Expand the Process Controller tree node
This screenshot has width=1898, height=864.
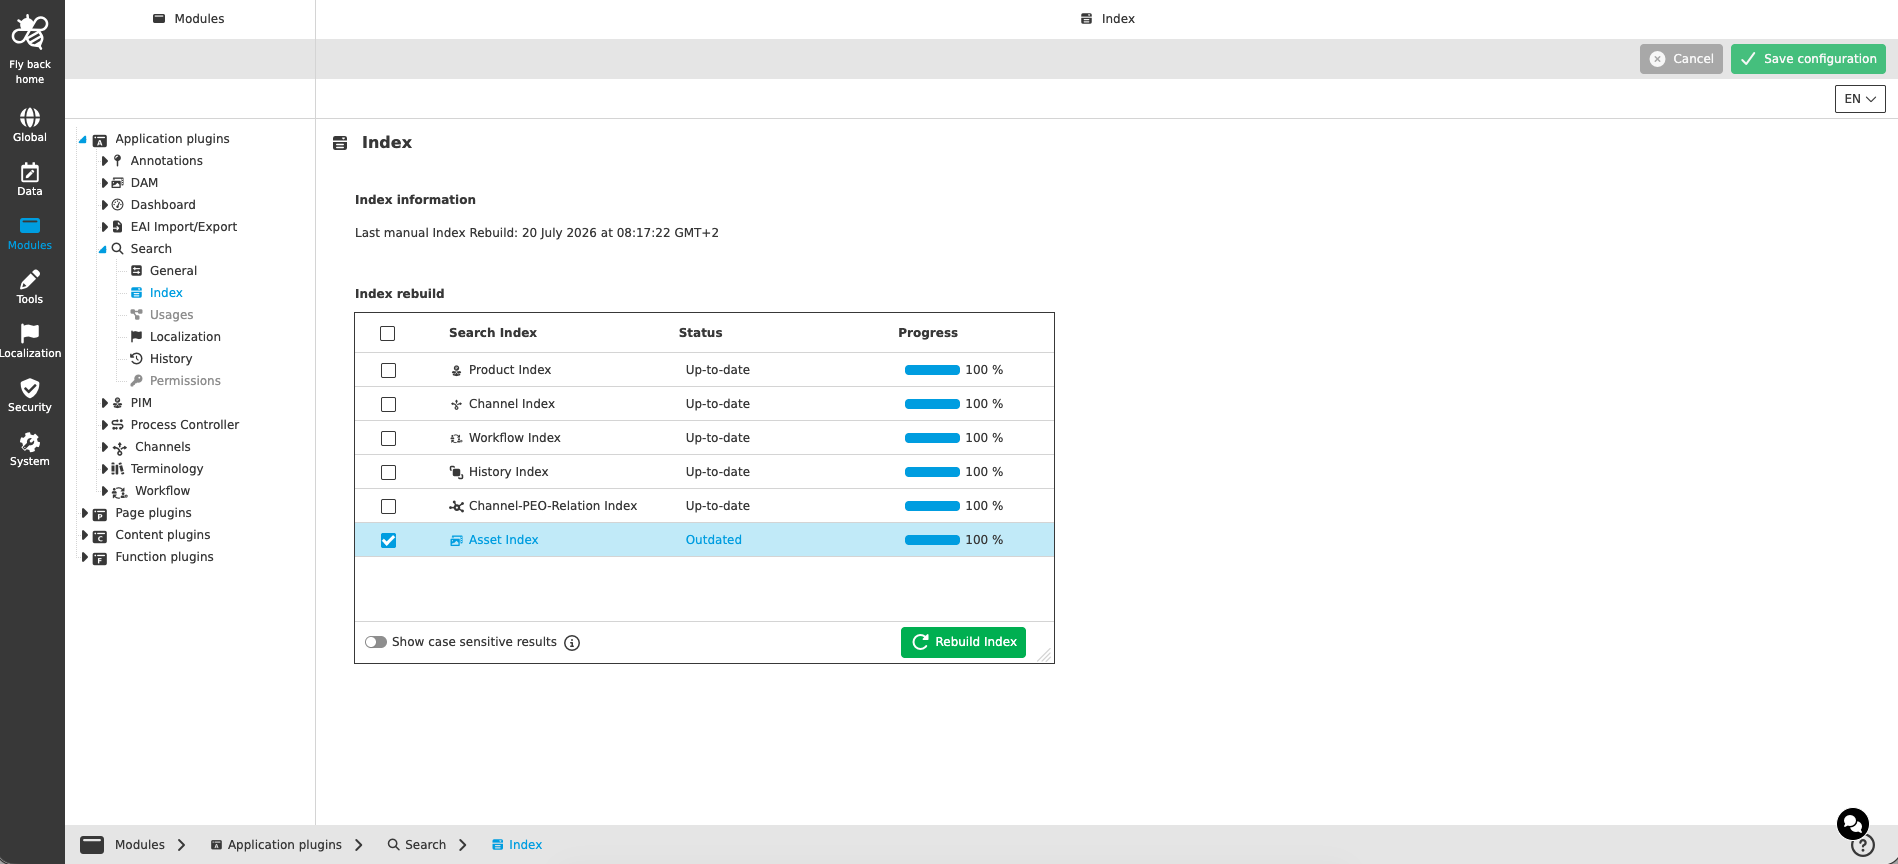tap(104, 425)
